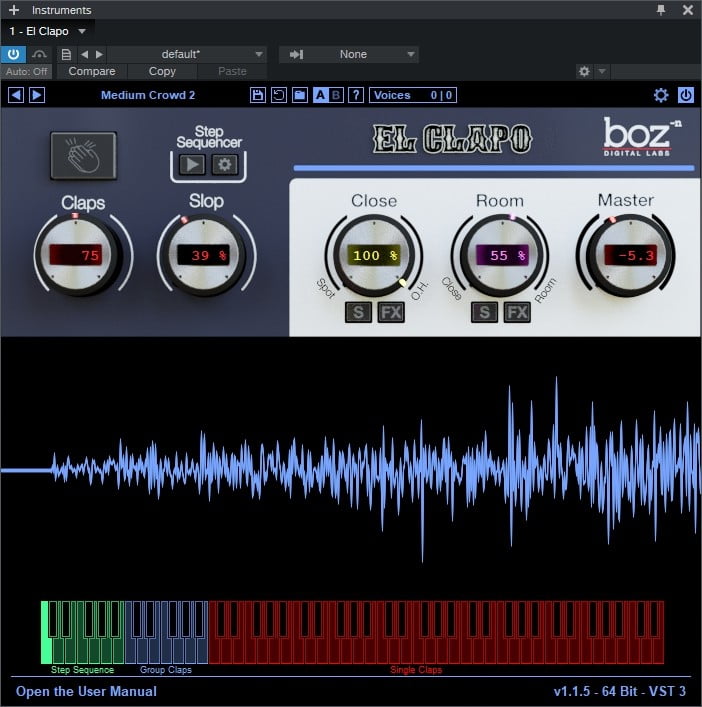Image resolution: width=702 pixels, height=707 pixels.
Task: Close the Instruments panel
Action: point(688,9)
